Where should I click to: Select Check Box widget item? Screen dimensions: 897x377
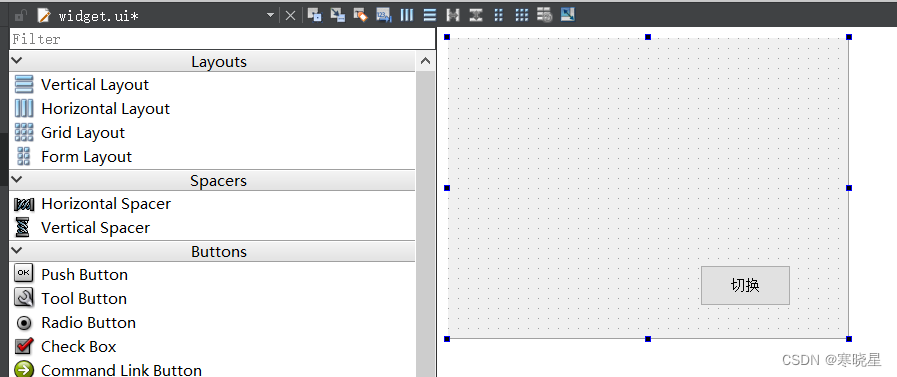point(212,347)
